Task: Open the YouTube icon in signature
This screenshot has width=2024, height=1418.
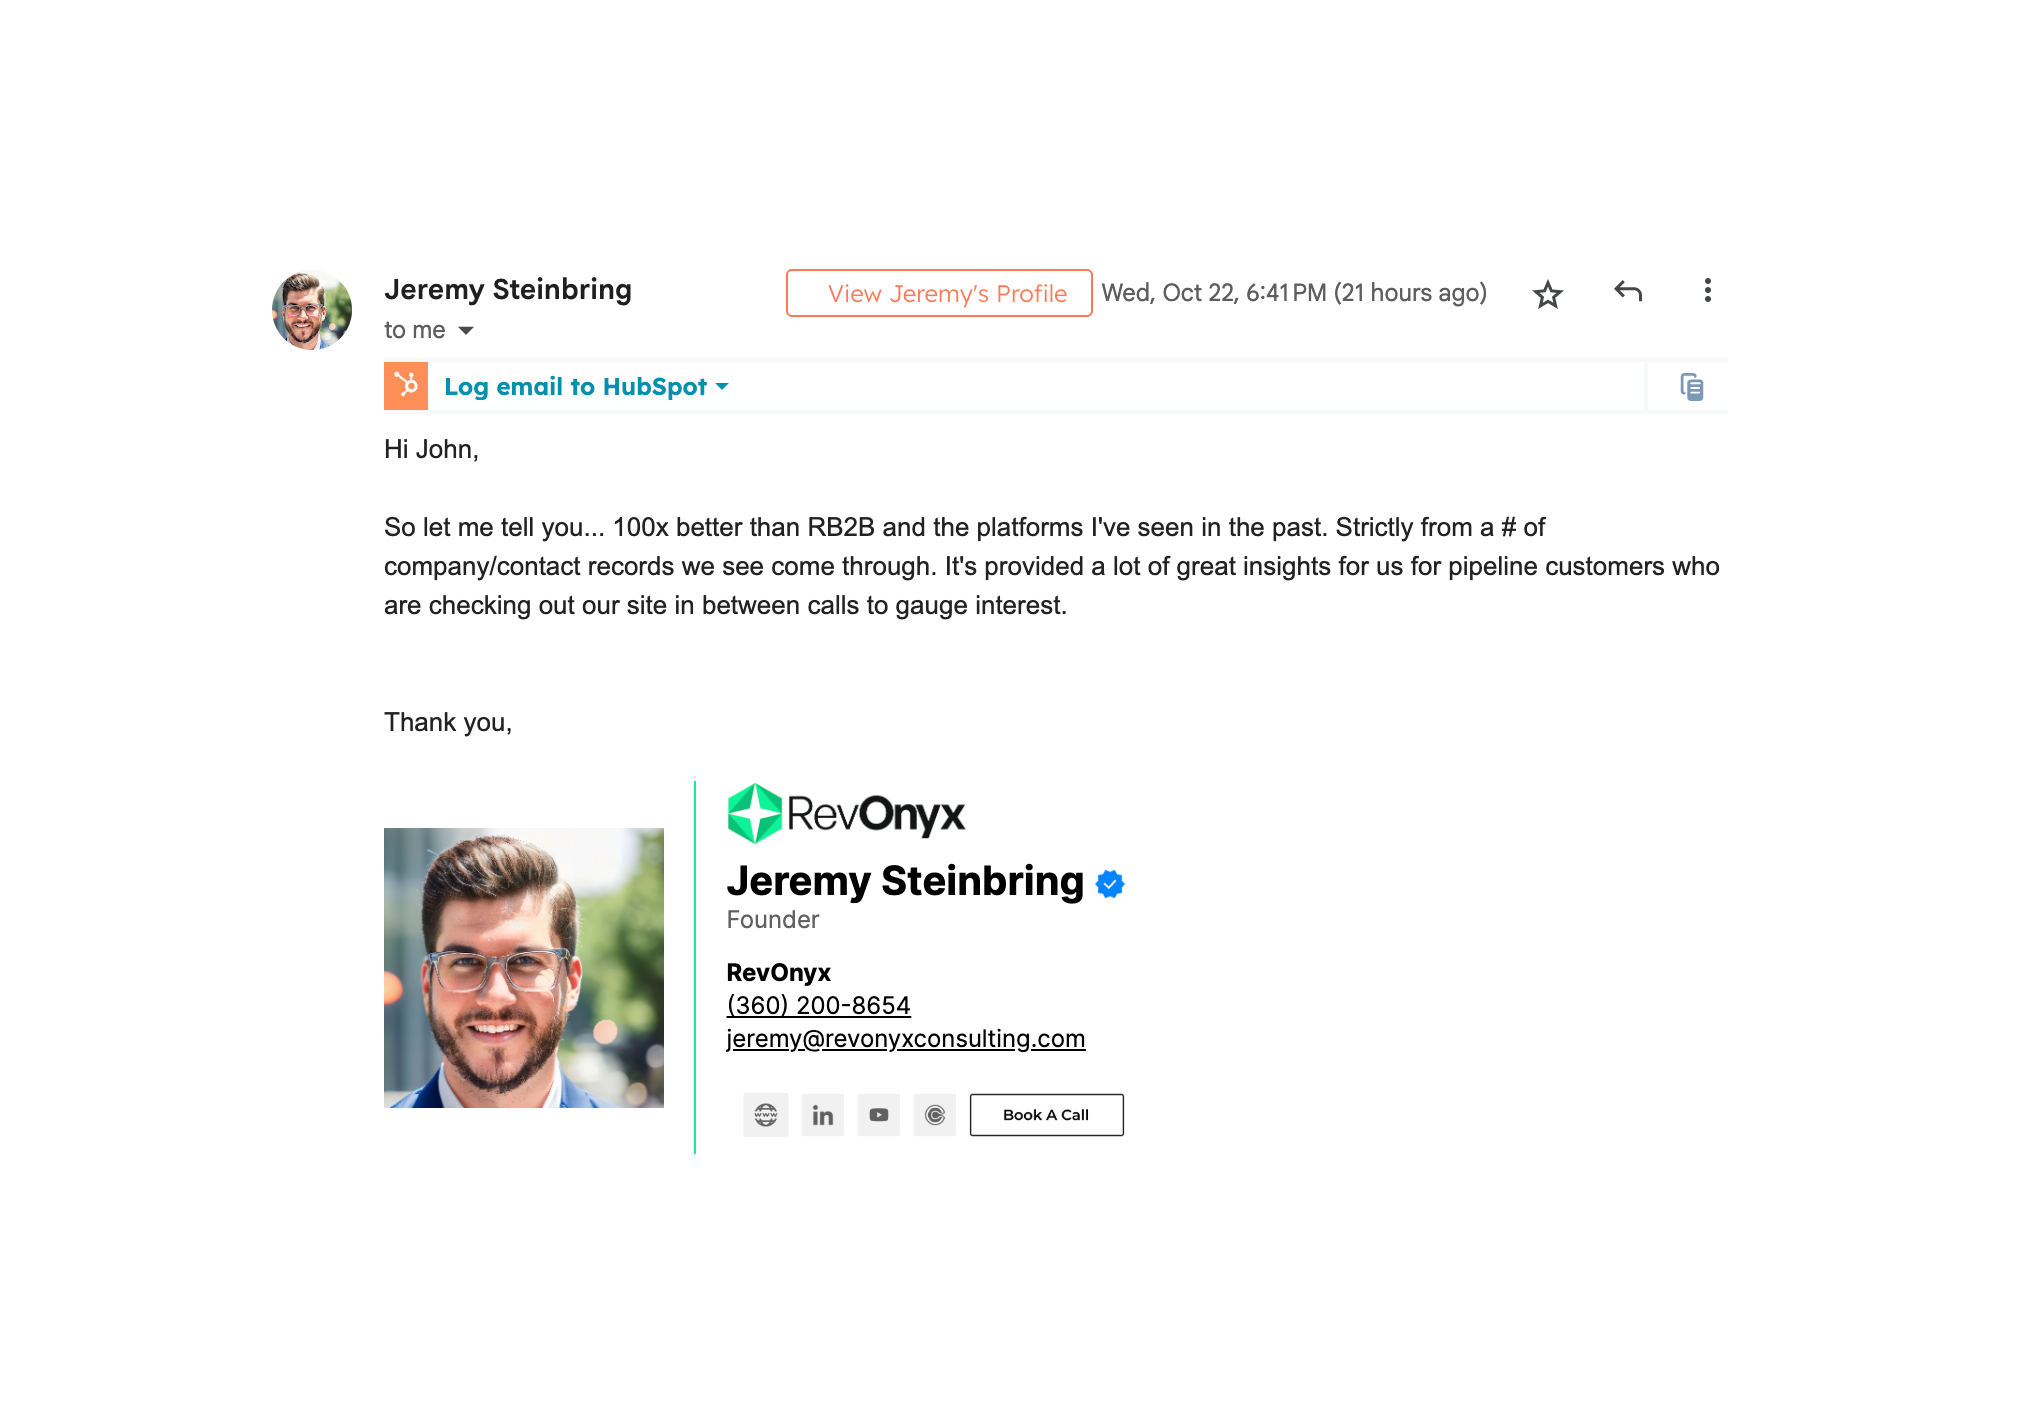Action: pyautogui.click(x=878, y=1115)
